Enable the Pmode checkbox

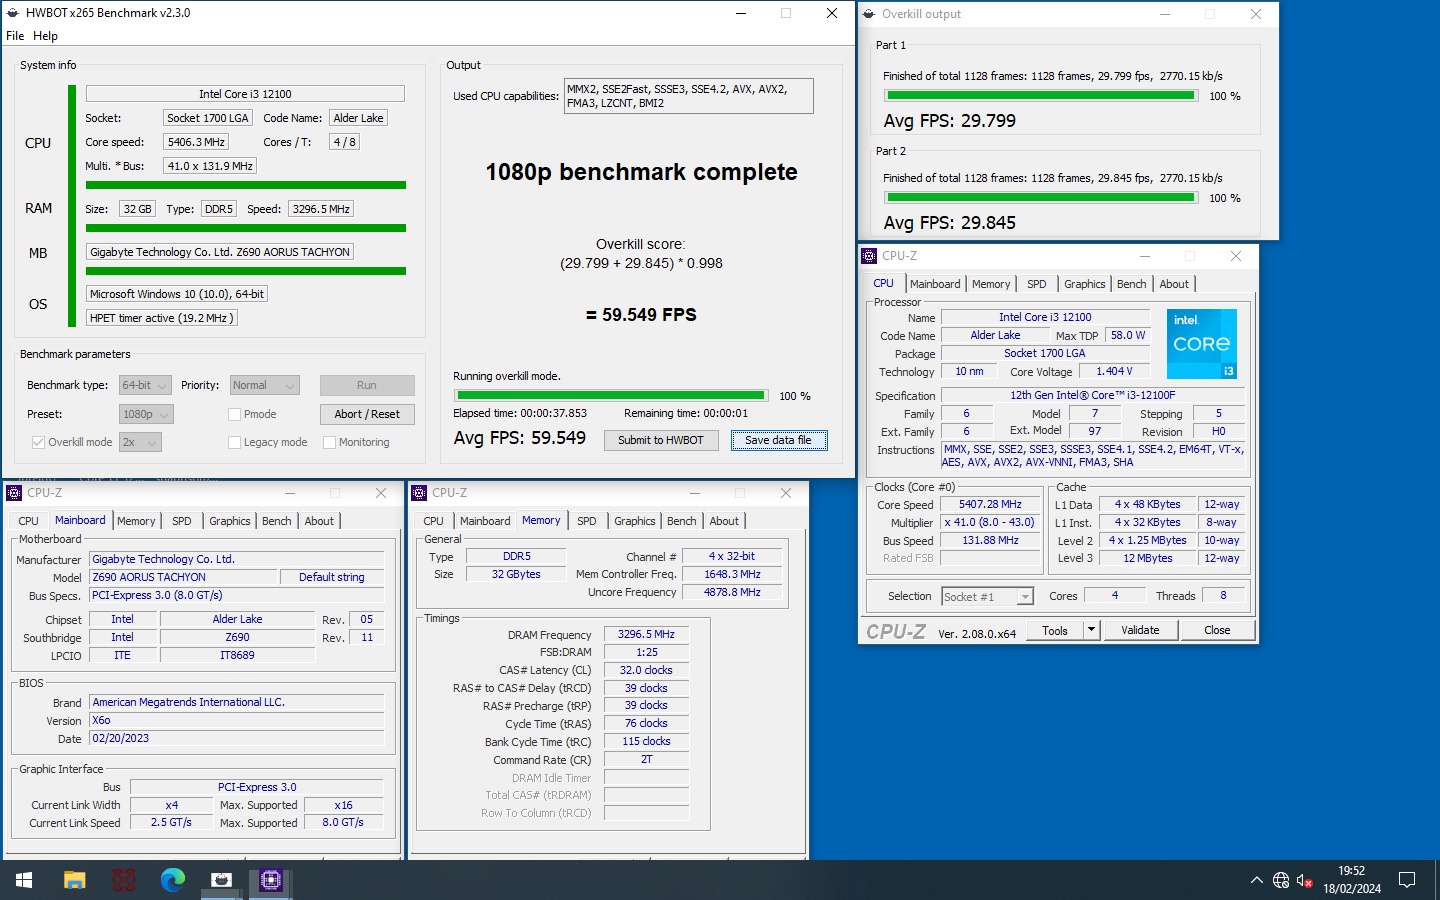[x=234, y=414]
